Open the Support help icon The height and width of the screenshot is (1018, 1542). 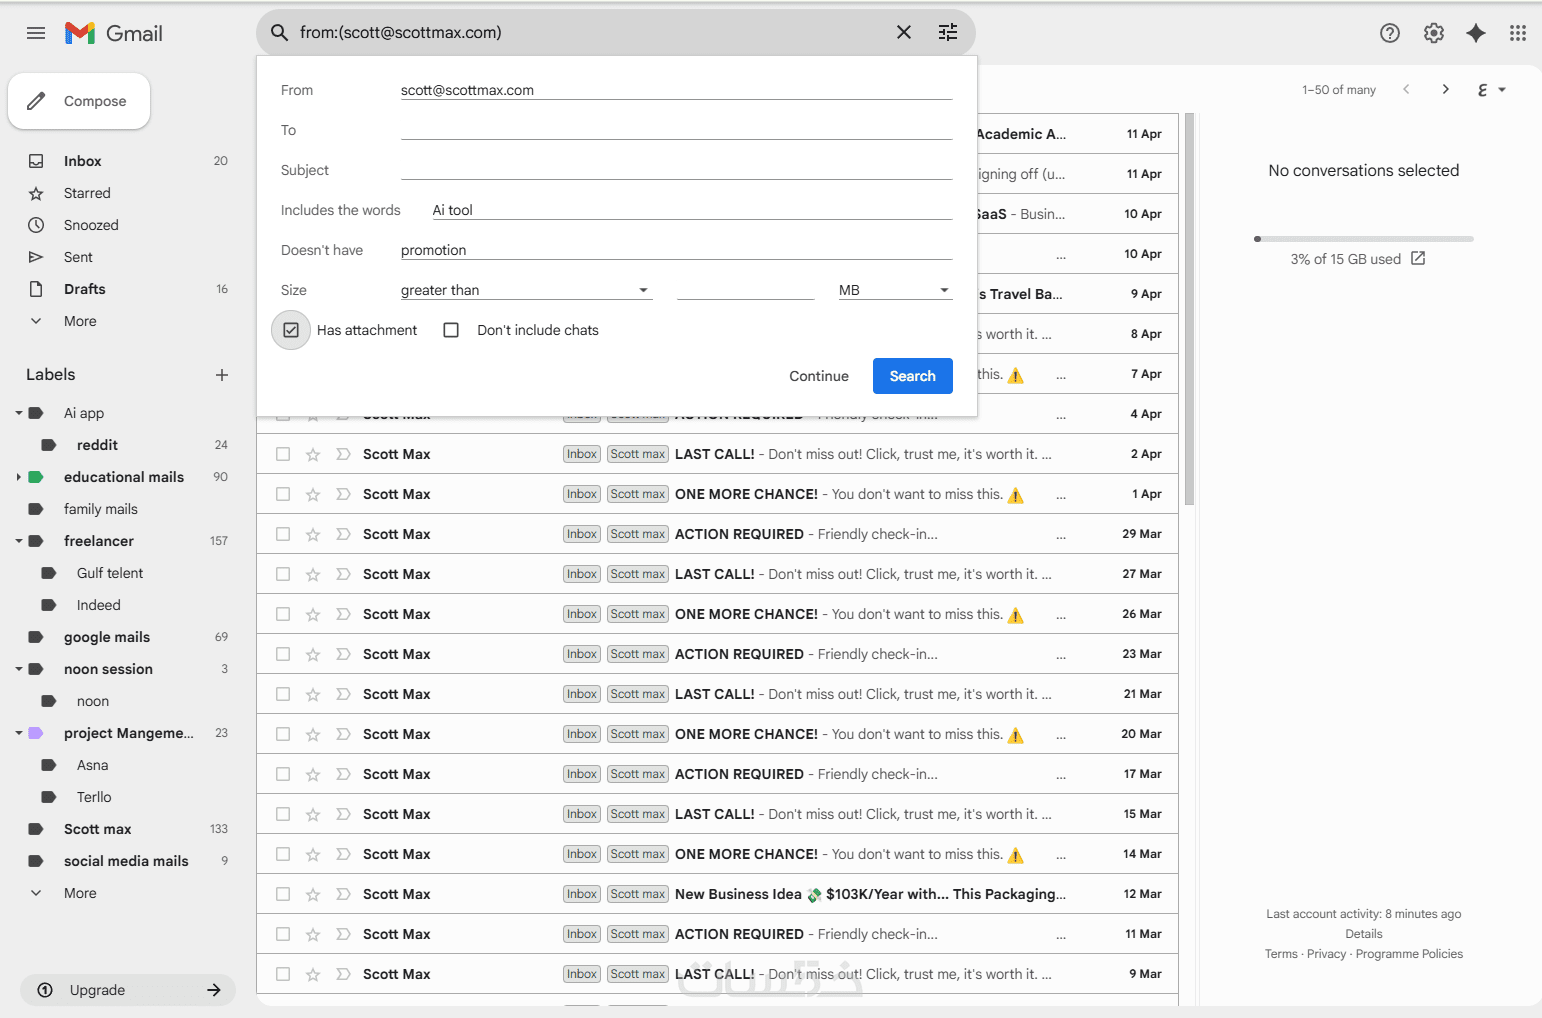coord(1390,33)
